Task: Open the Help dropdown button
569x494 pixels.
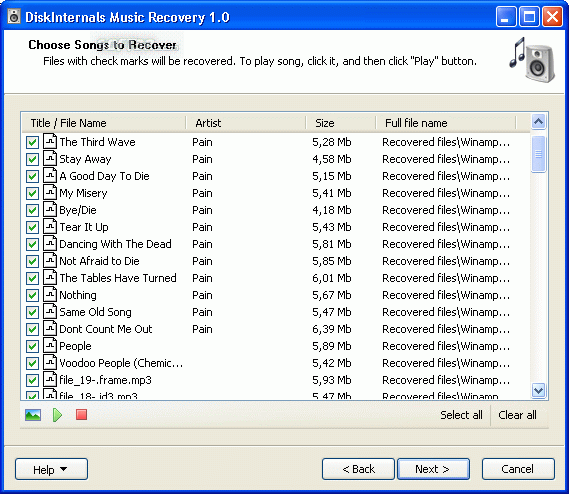Action: pos(51,469)
